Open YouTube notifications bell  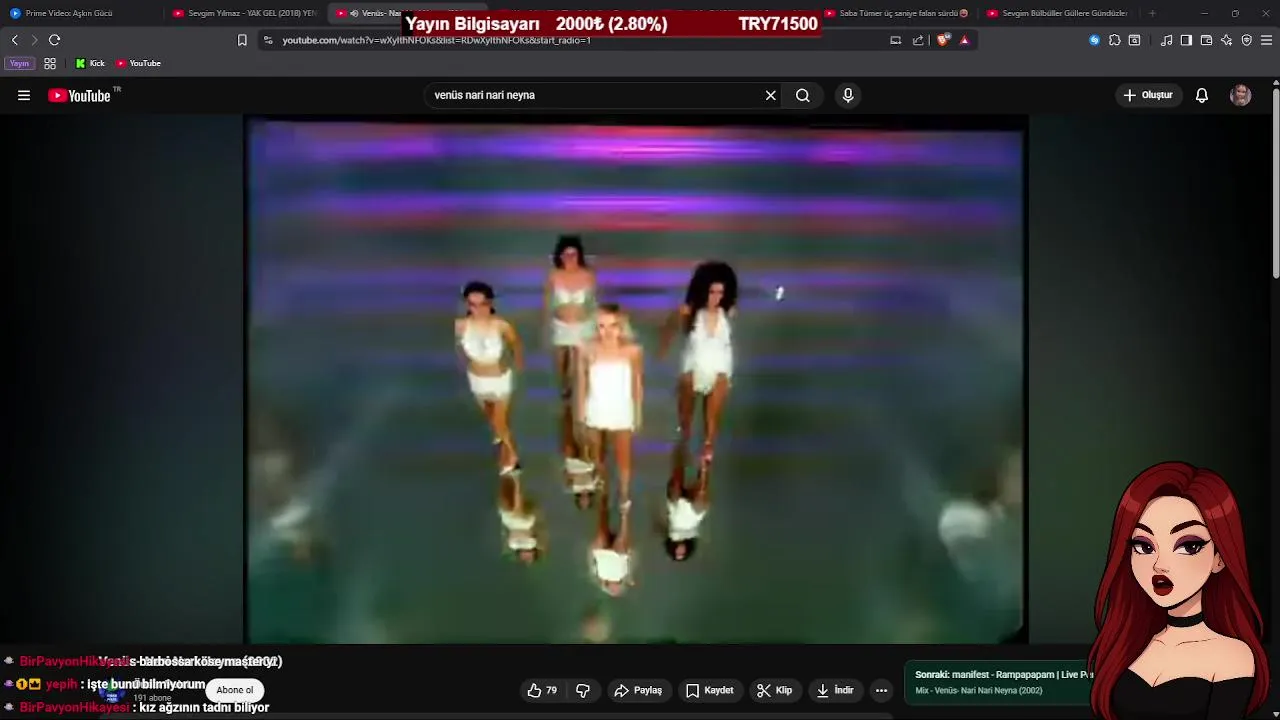coord(1202,95)
